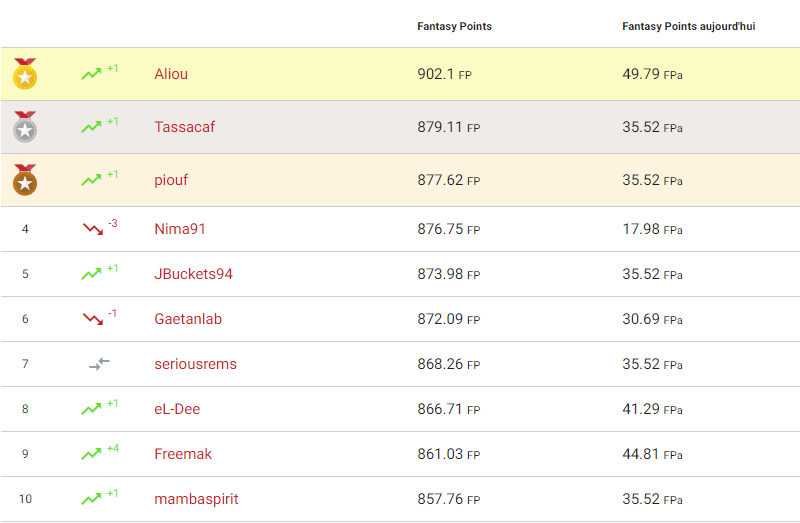The image size is (800, 523).
Task: Open piouf's profile link
Action: (x=171, y=180)
